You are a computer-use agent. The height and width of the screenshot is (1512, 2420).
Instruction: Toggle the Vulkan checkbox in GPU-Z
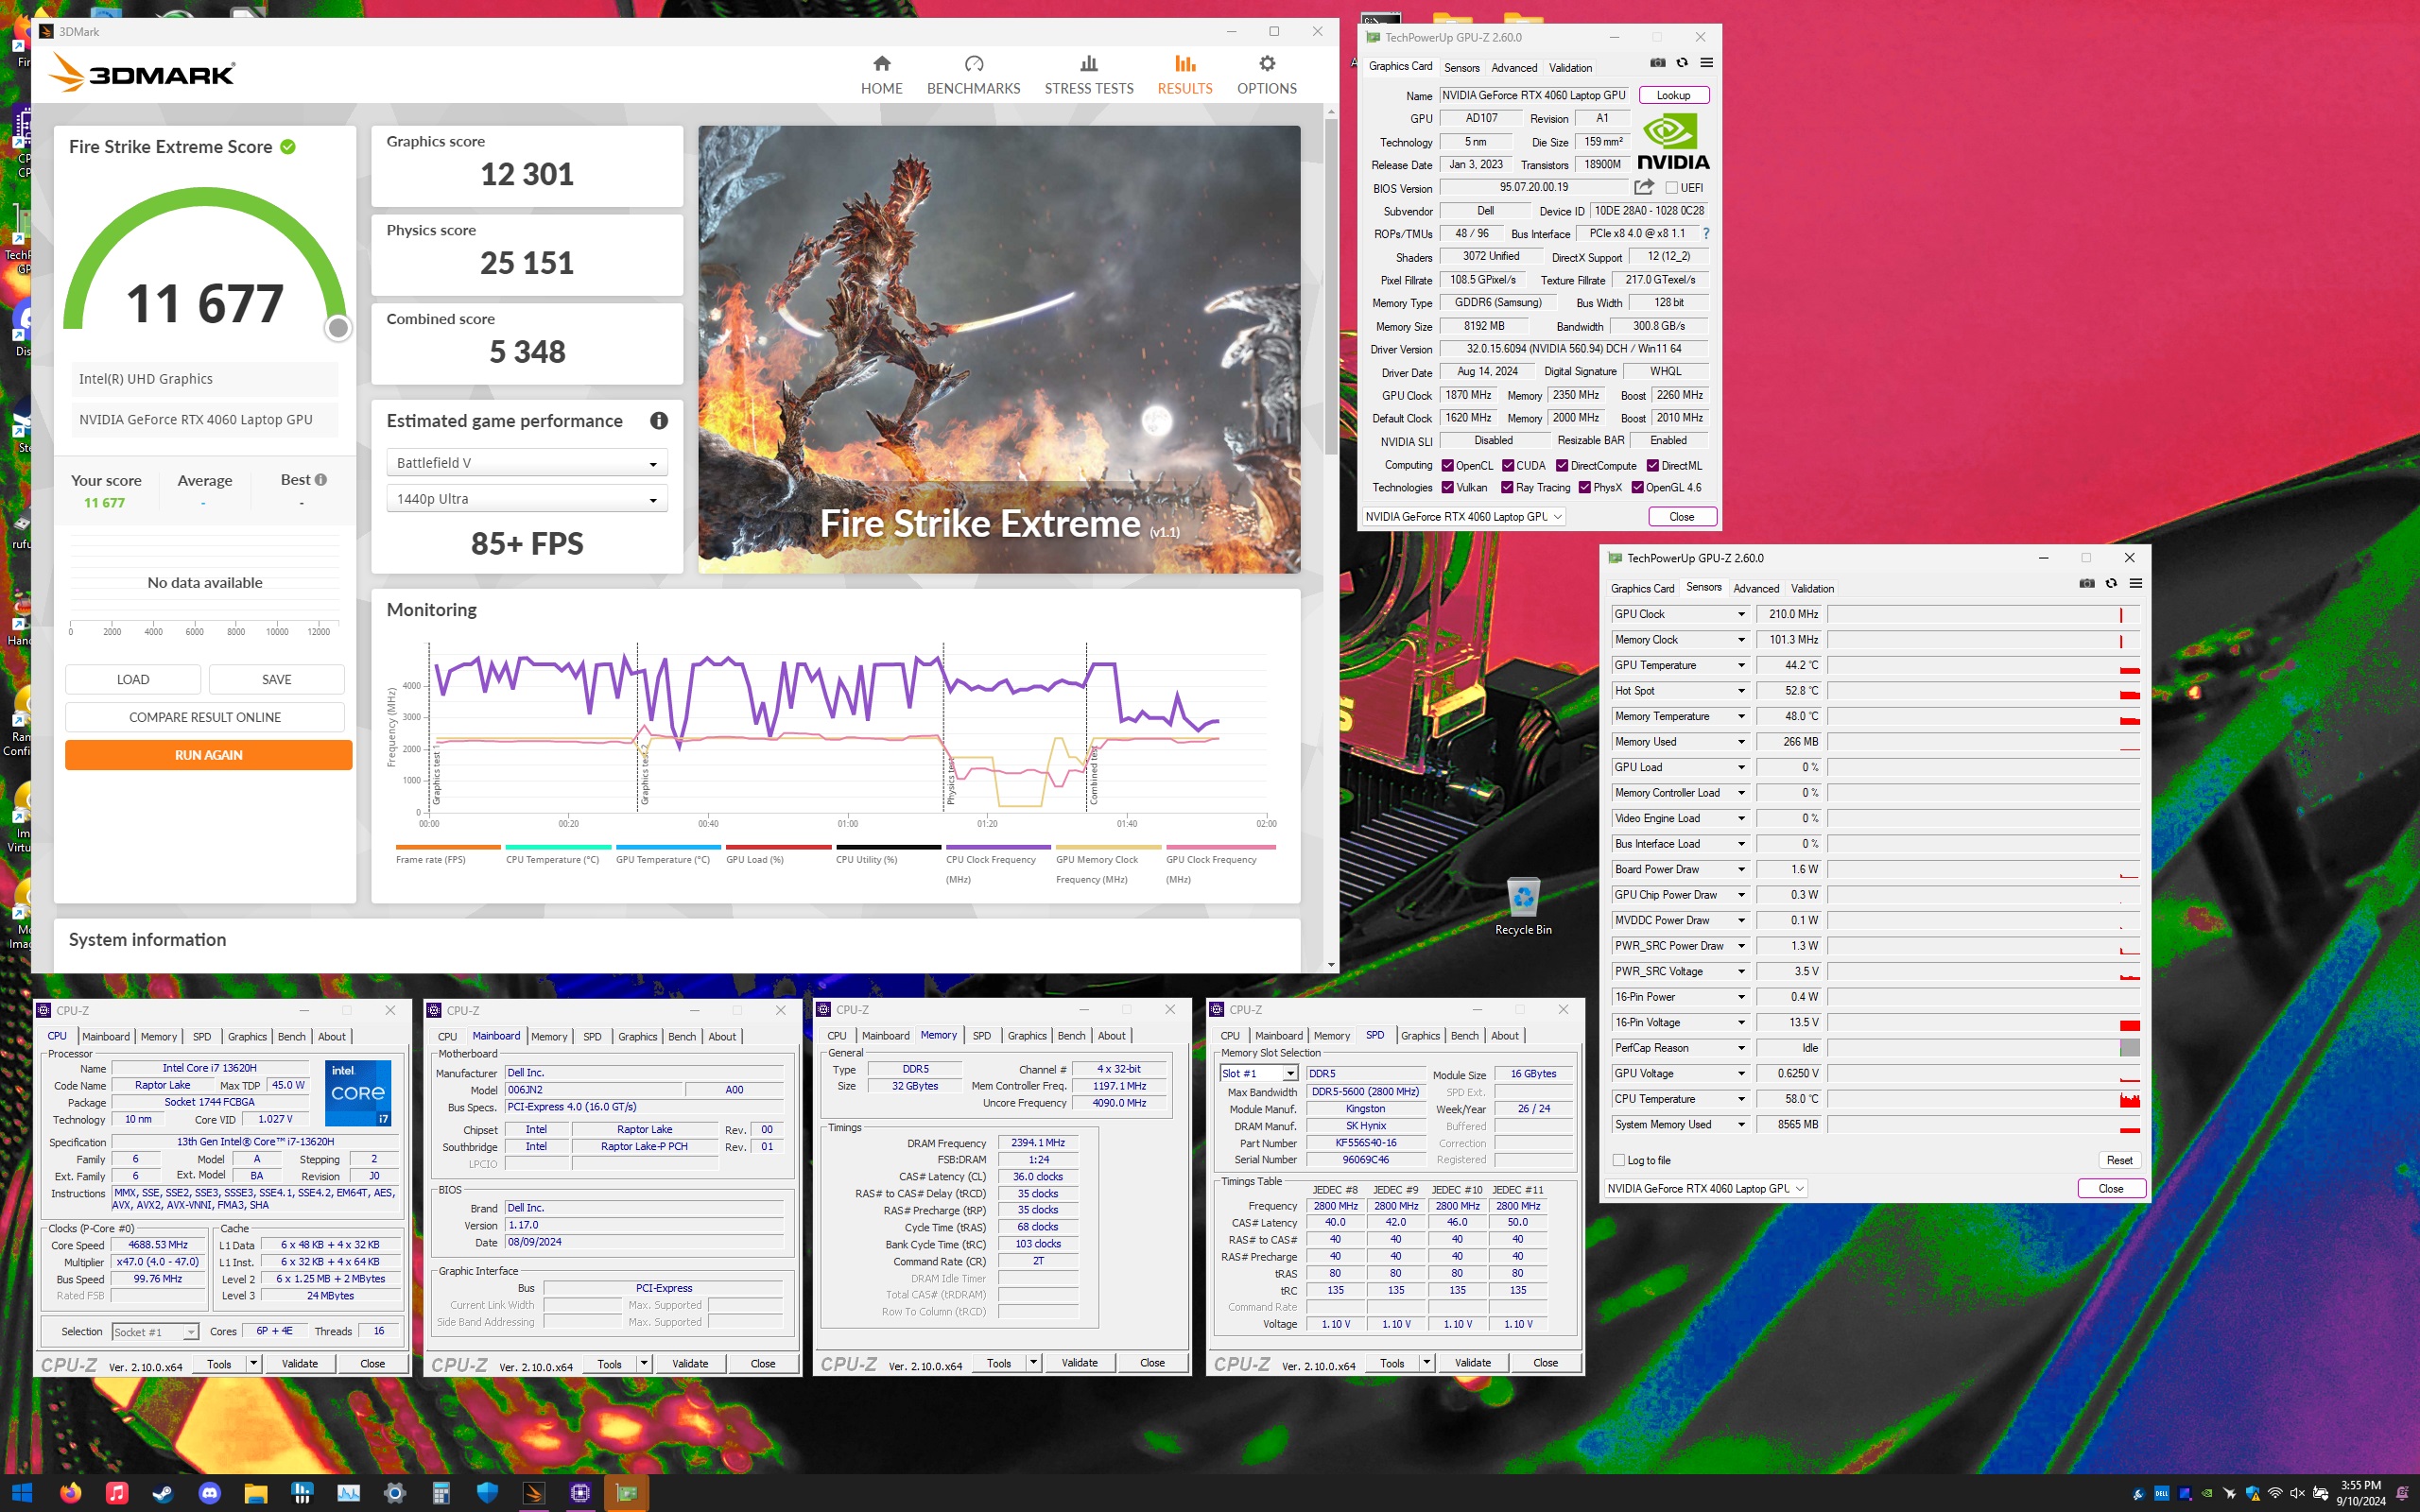1447,488
